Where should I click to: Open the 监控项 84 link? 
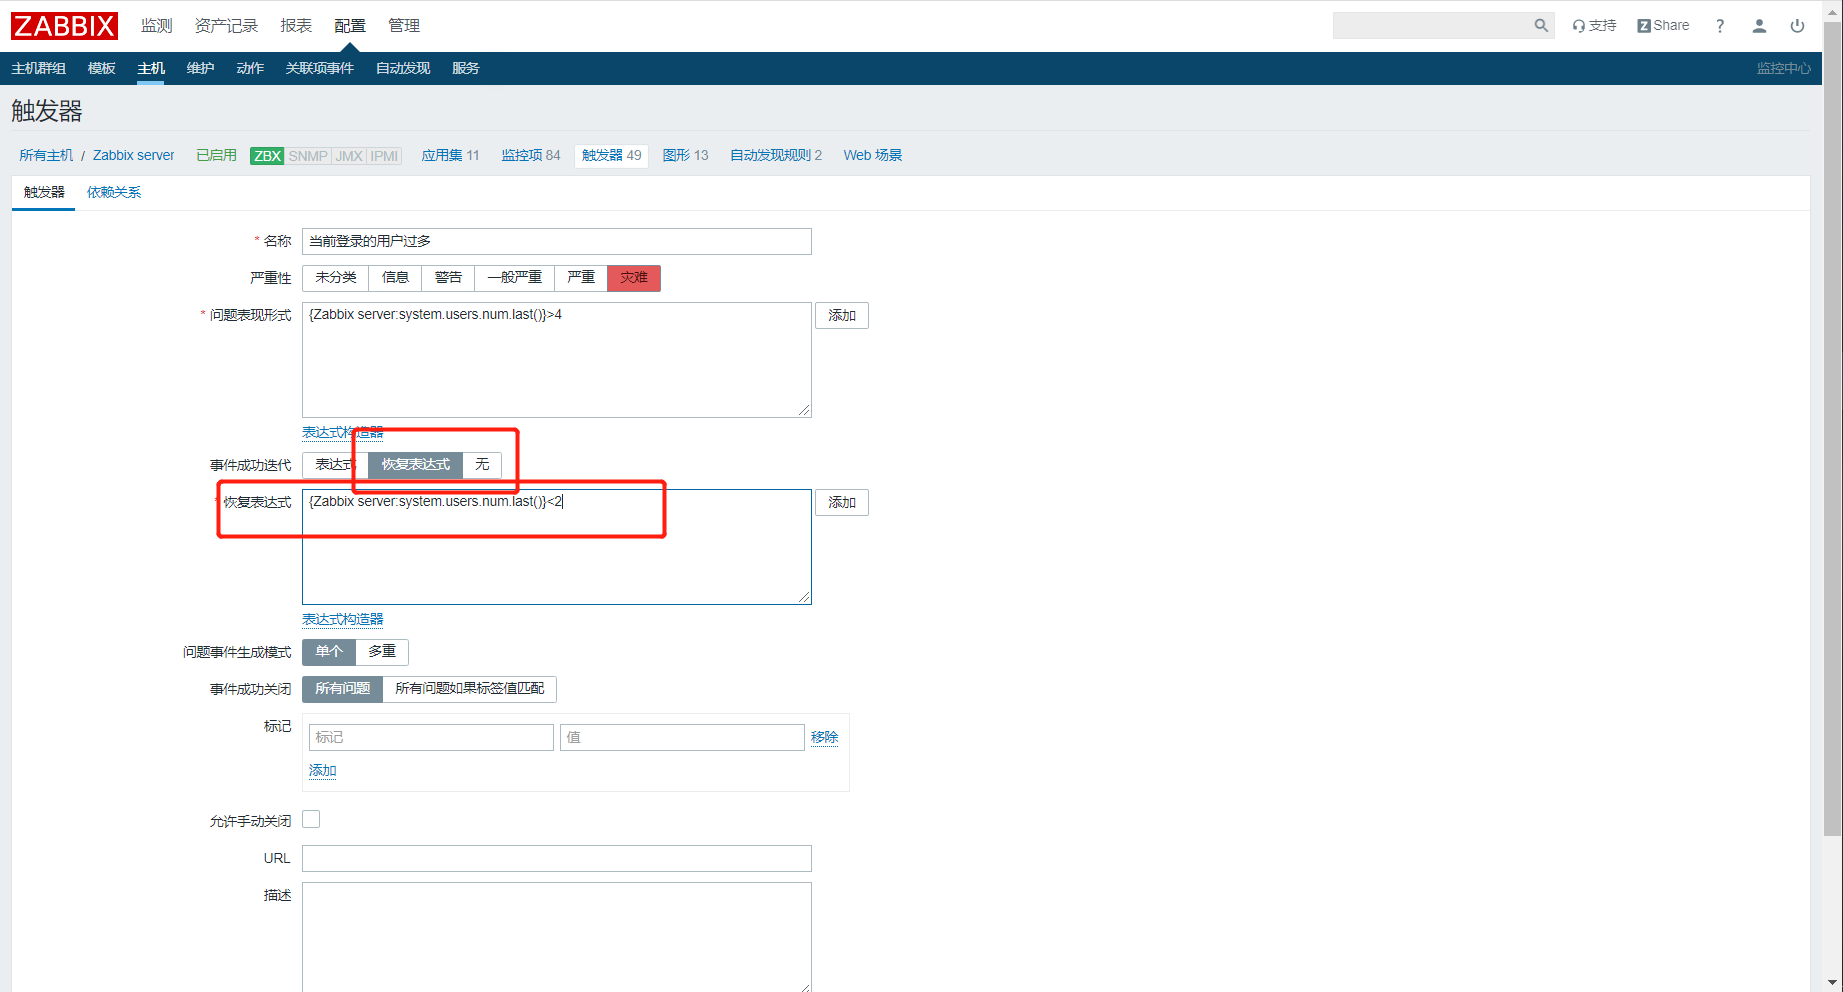pos(531,156)
